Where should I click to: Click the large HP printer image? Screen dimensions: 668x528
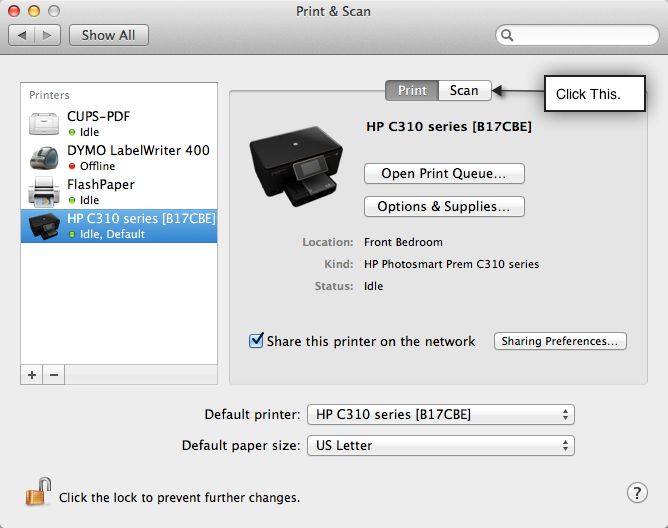point(296,167)
